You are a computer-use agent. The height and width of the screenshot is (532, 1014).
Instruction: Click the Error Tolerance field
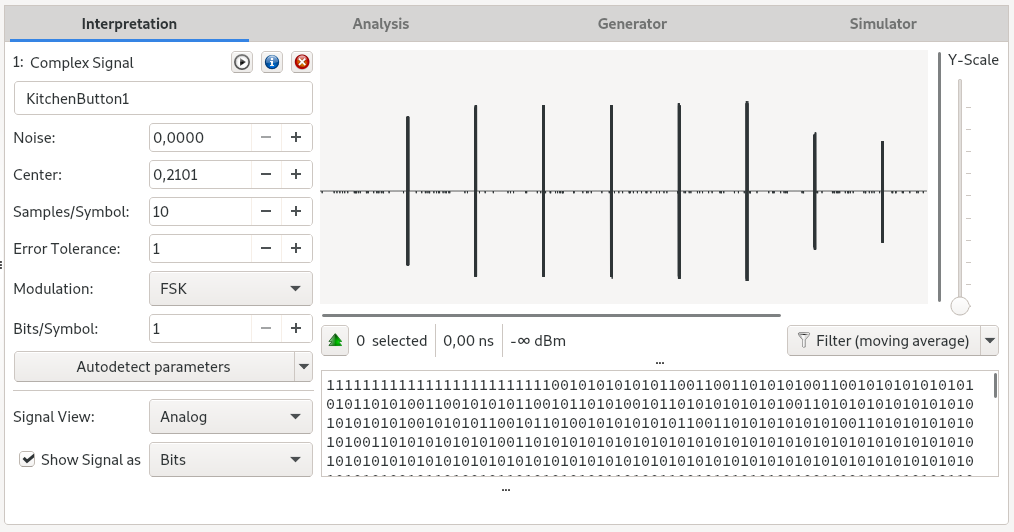point(200,249)
